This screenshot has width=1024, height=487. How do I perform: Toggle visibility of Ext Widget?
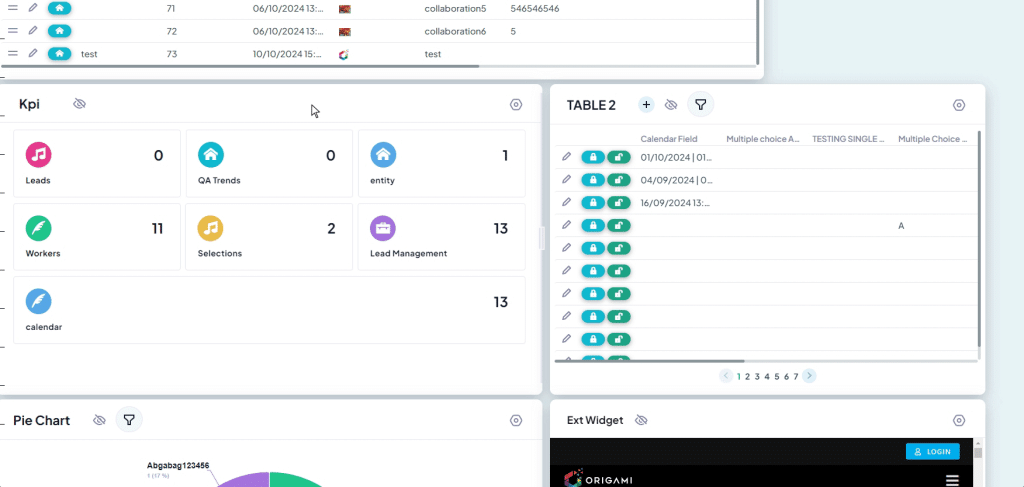641,420
